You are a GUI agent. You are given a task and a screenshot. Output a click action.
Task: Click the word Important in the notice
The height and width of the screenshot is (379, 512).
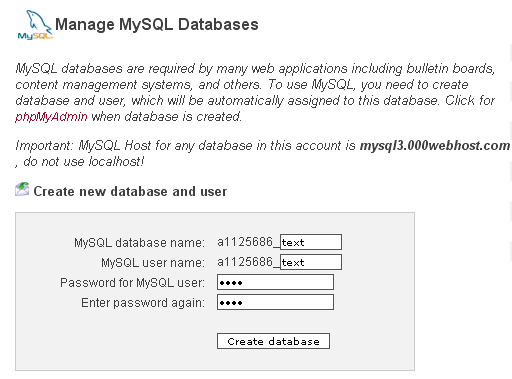coord(44,146)
